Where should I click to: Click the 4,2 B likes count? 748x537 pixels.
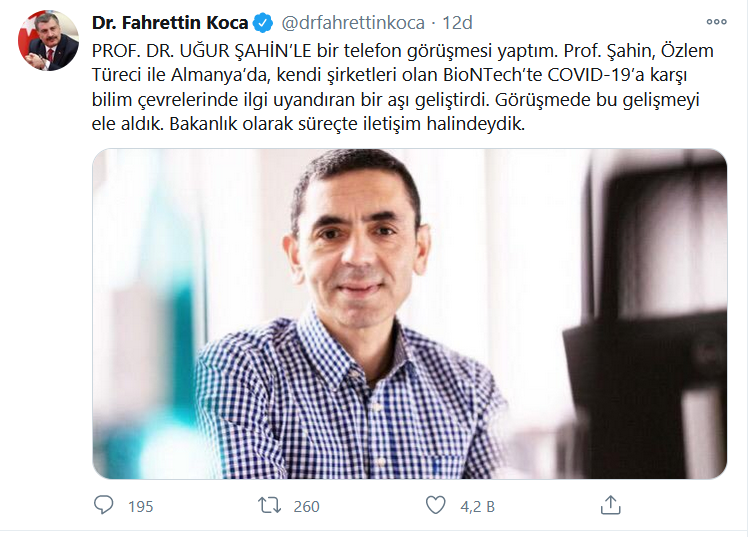point(478,506)
